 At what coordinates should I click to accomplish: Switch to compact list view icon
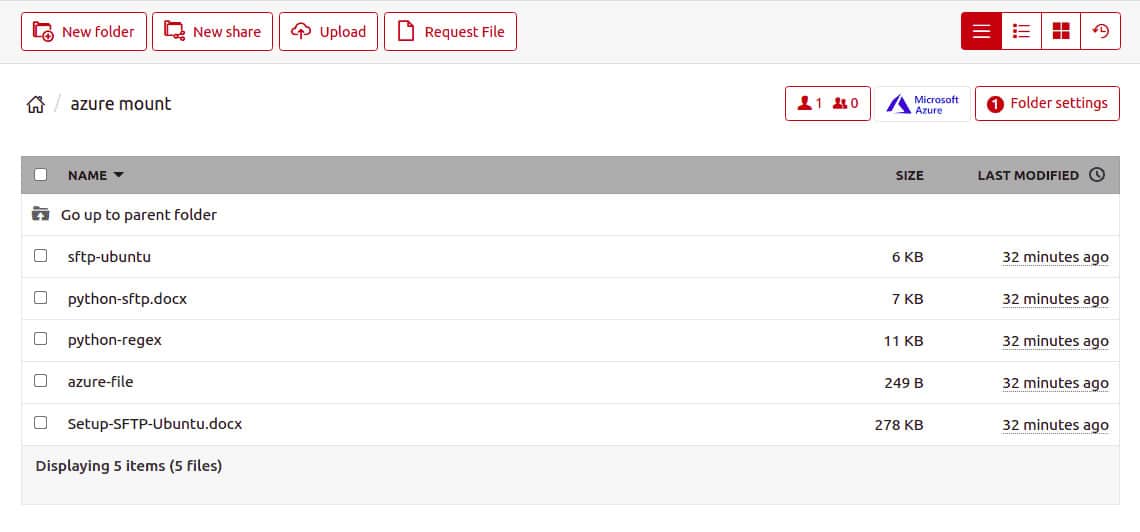pyautogui.click(x=982, y=31)
